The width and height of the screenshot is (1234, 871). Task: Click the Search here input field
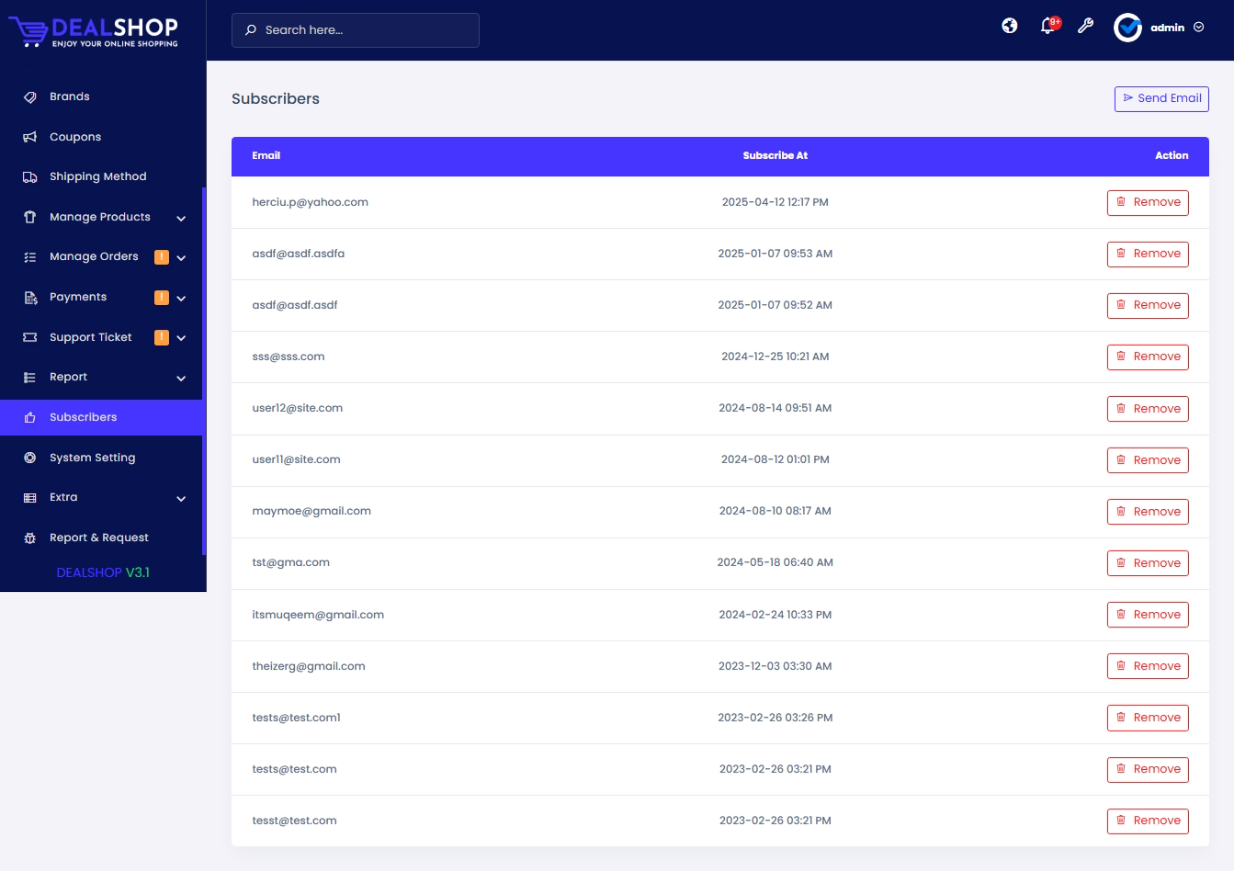point(365,30)
